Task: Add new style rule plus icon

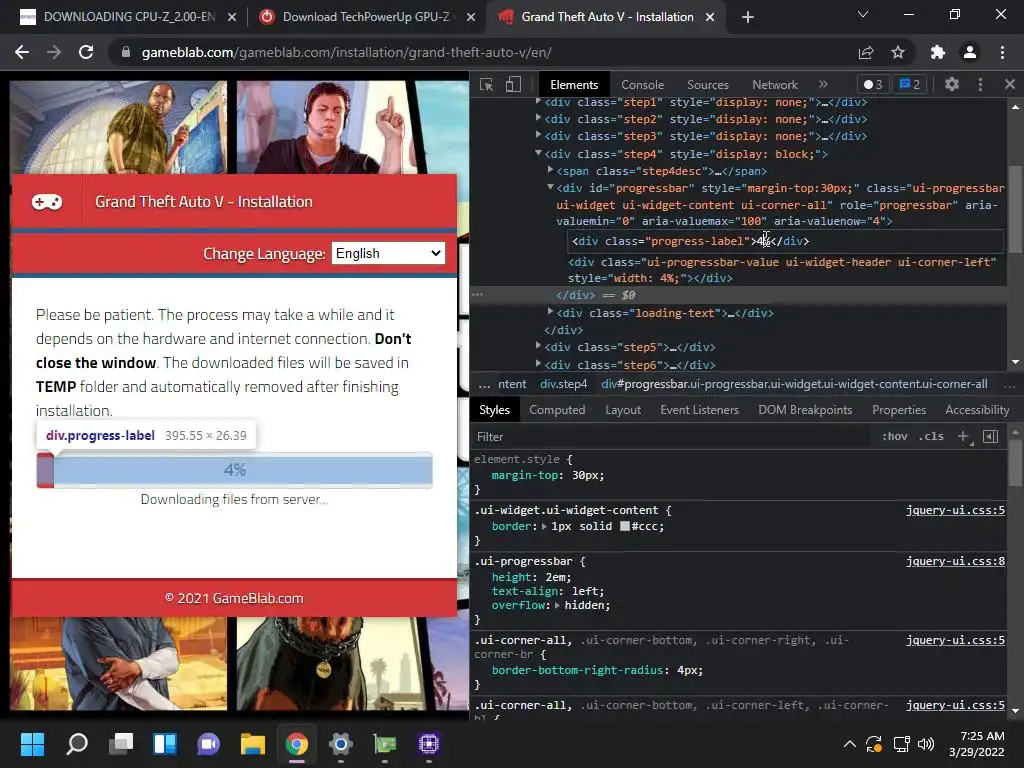Action: point(963,436)
